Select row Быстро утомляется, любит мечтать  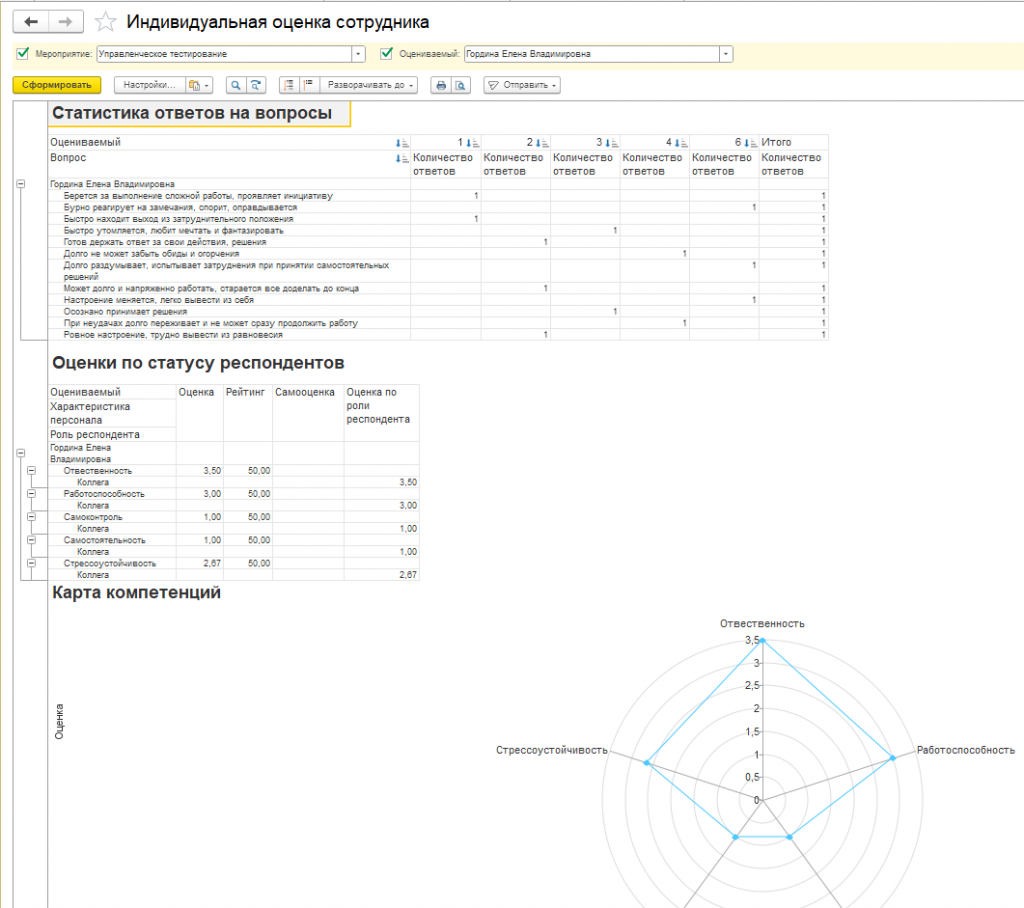coord(439,231)
